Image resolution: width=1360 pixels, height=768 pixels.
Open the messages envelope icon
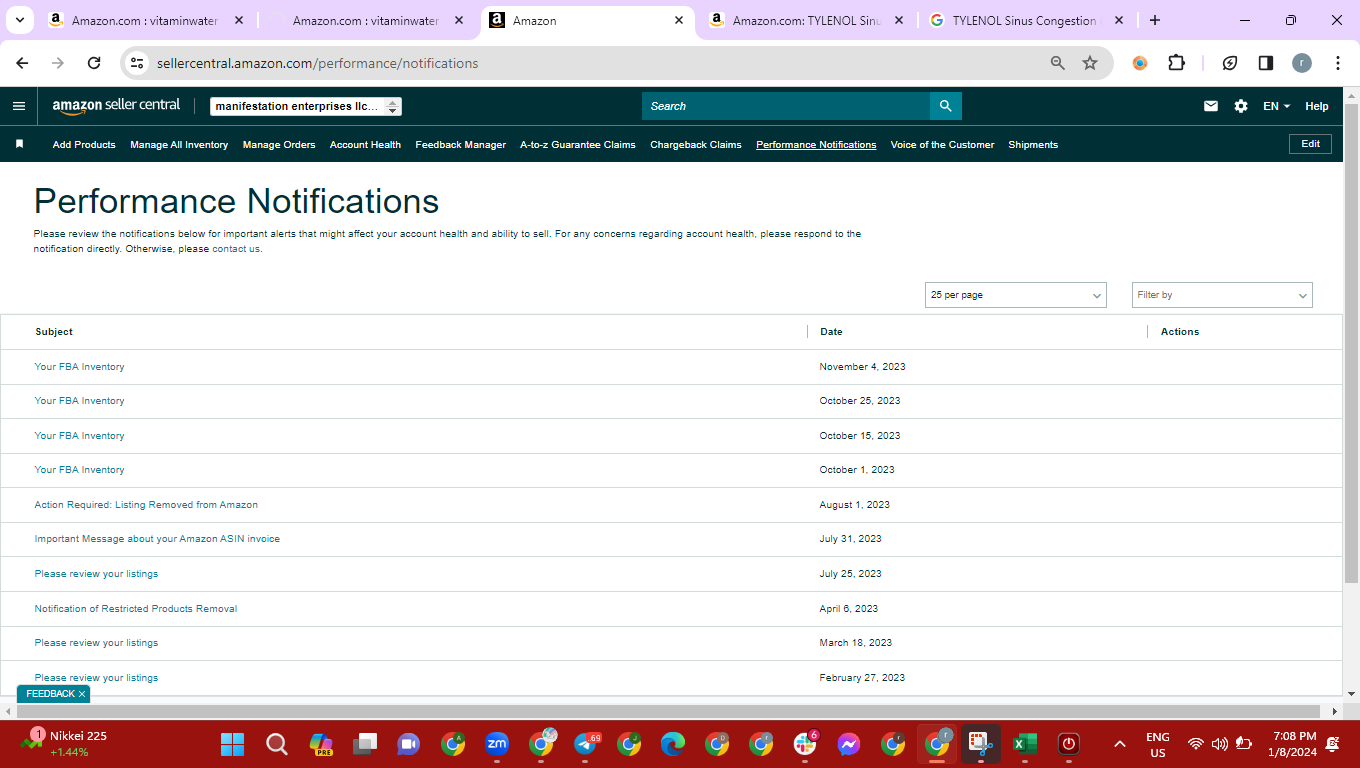1211,106
